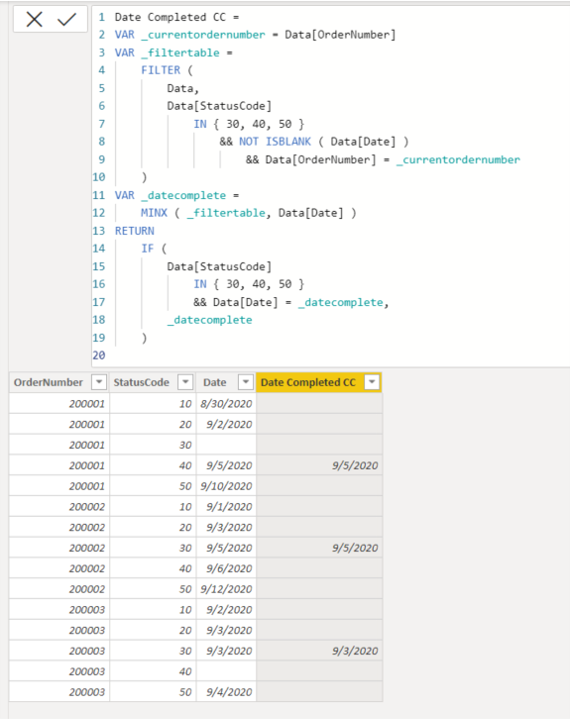This screenshot has width=570, height=719.
Task: Click the _datecomplete declaration on line 11
Action: [183, 195]
